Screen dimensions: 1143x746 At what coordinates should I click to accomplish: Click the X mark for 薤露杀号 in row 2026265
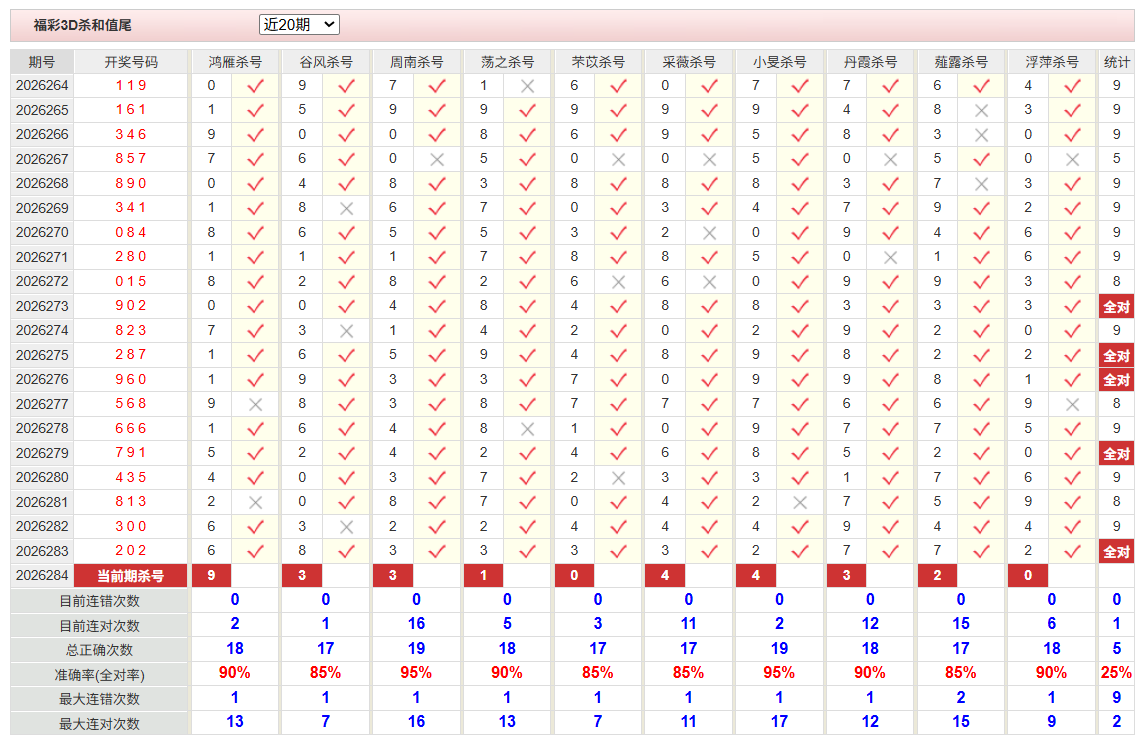click(x=981, y=111)
